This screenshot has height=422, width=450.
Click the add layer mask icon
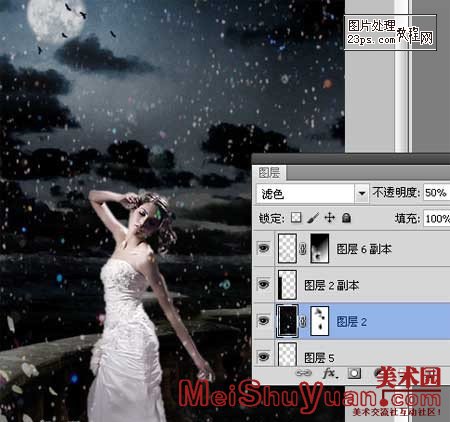[354, 373]
